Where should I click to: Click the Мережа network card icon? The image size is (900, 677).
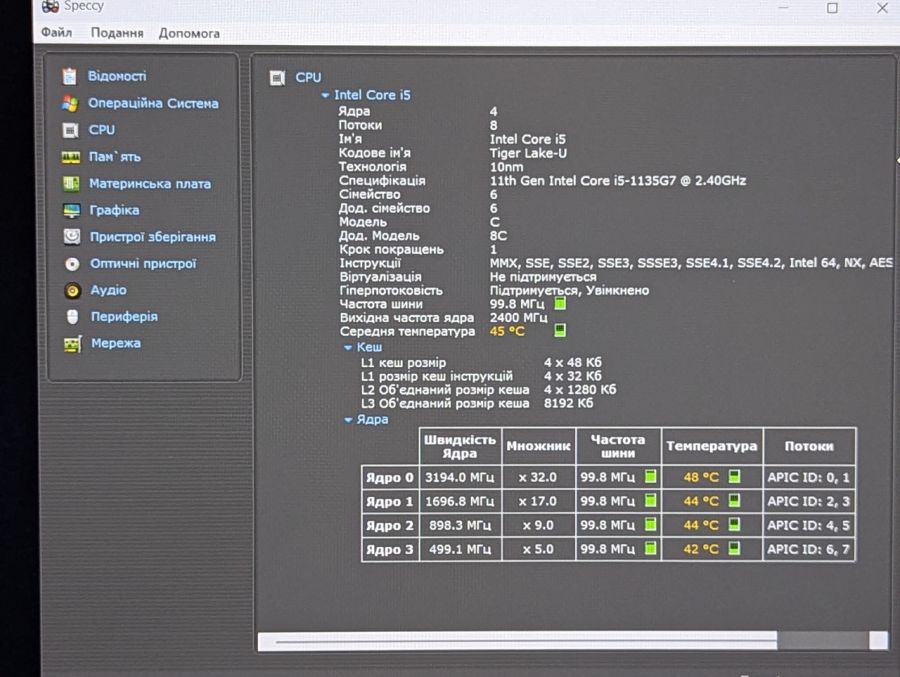click(x=72, y=343)
